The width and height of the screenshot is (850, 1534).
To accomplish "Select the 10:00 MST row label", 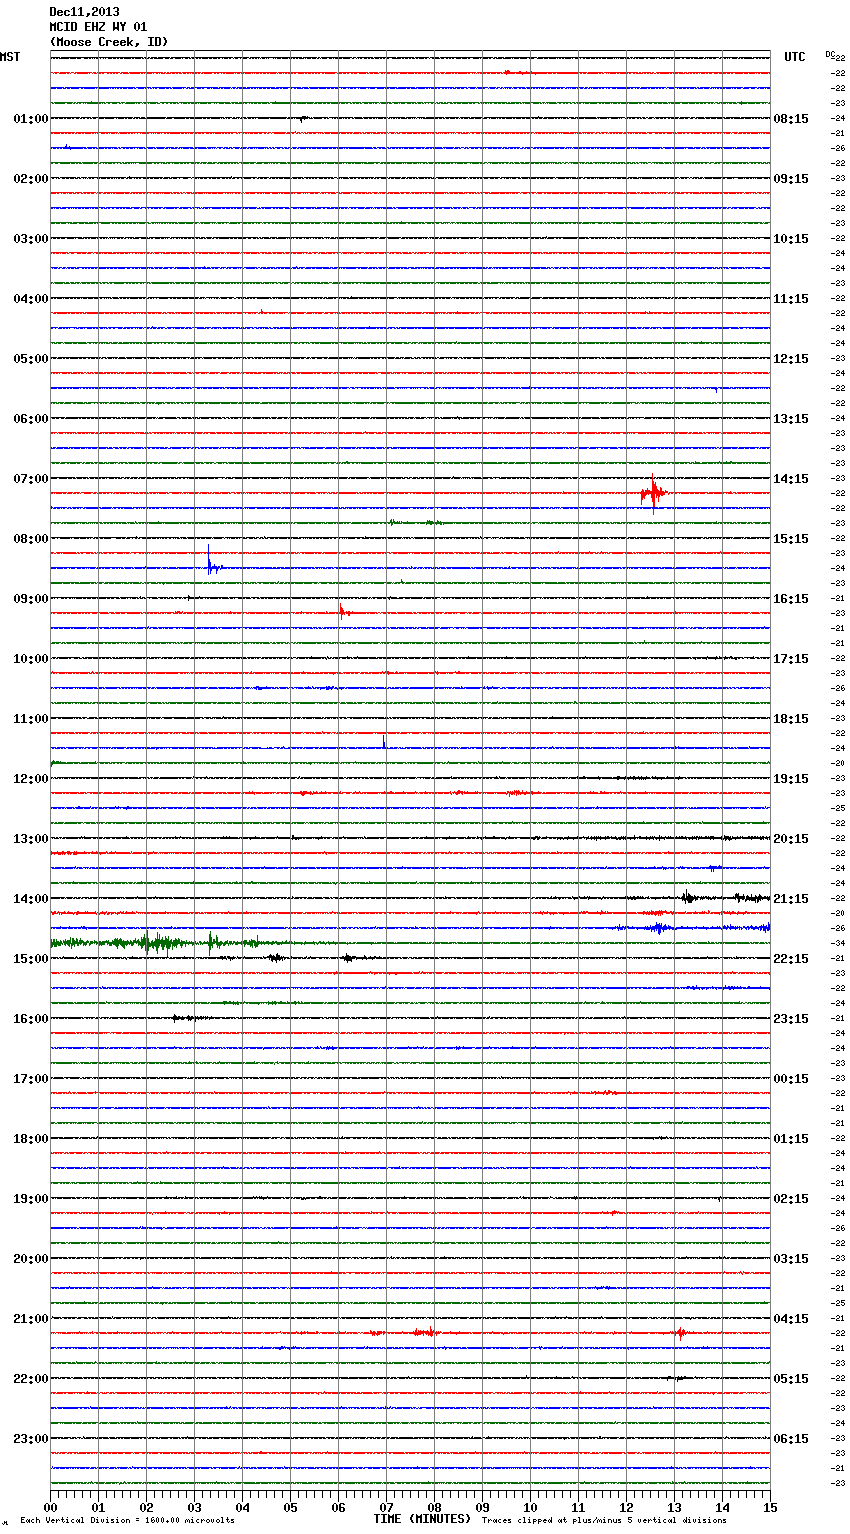I will (x=30, y=659).
